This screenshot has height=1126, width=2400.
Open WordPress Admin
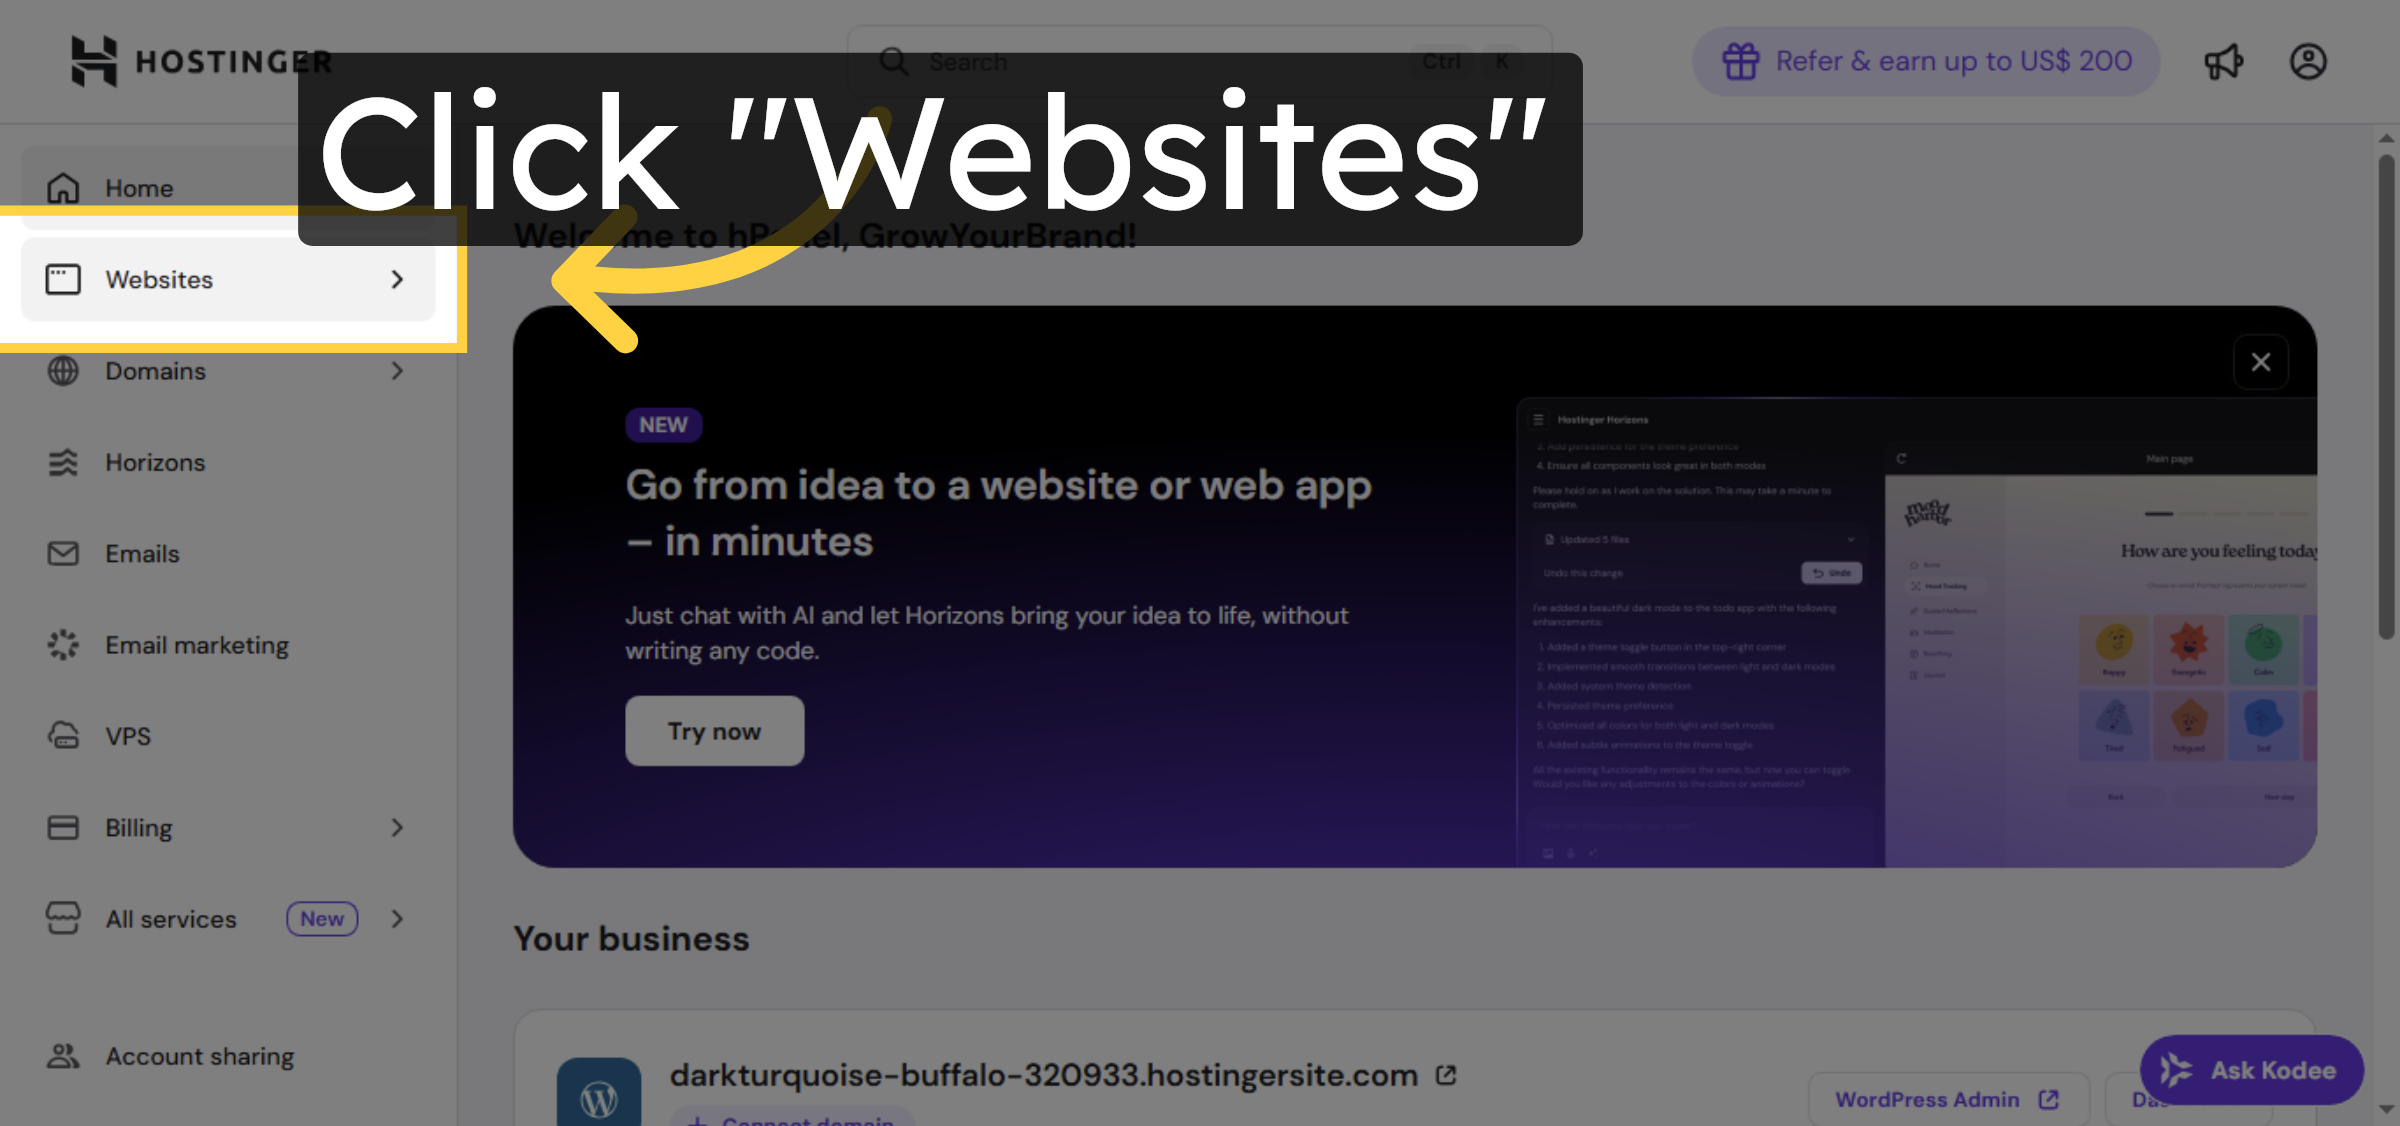coord(1946,1098)
